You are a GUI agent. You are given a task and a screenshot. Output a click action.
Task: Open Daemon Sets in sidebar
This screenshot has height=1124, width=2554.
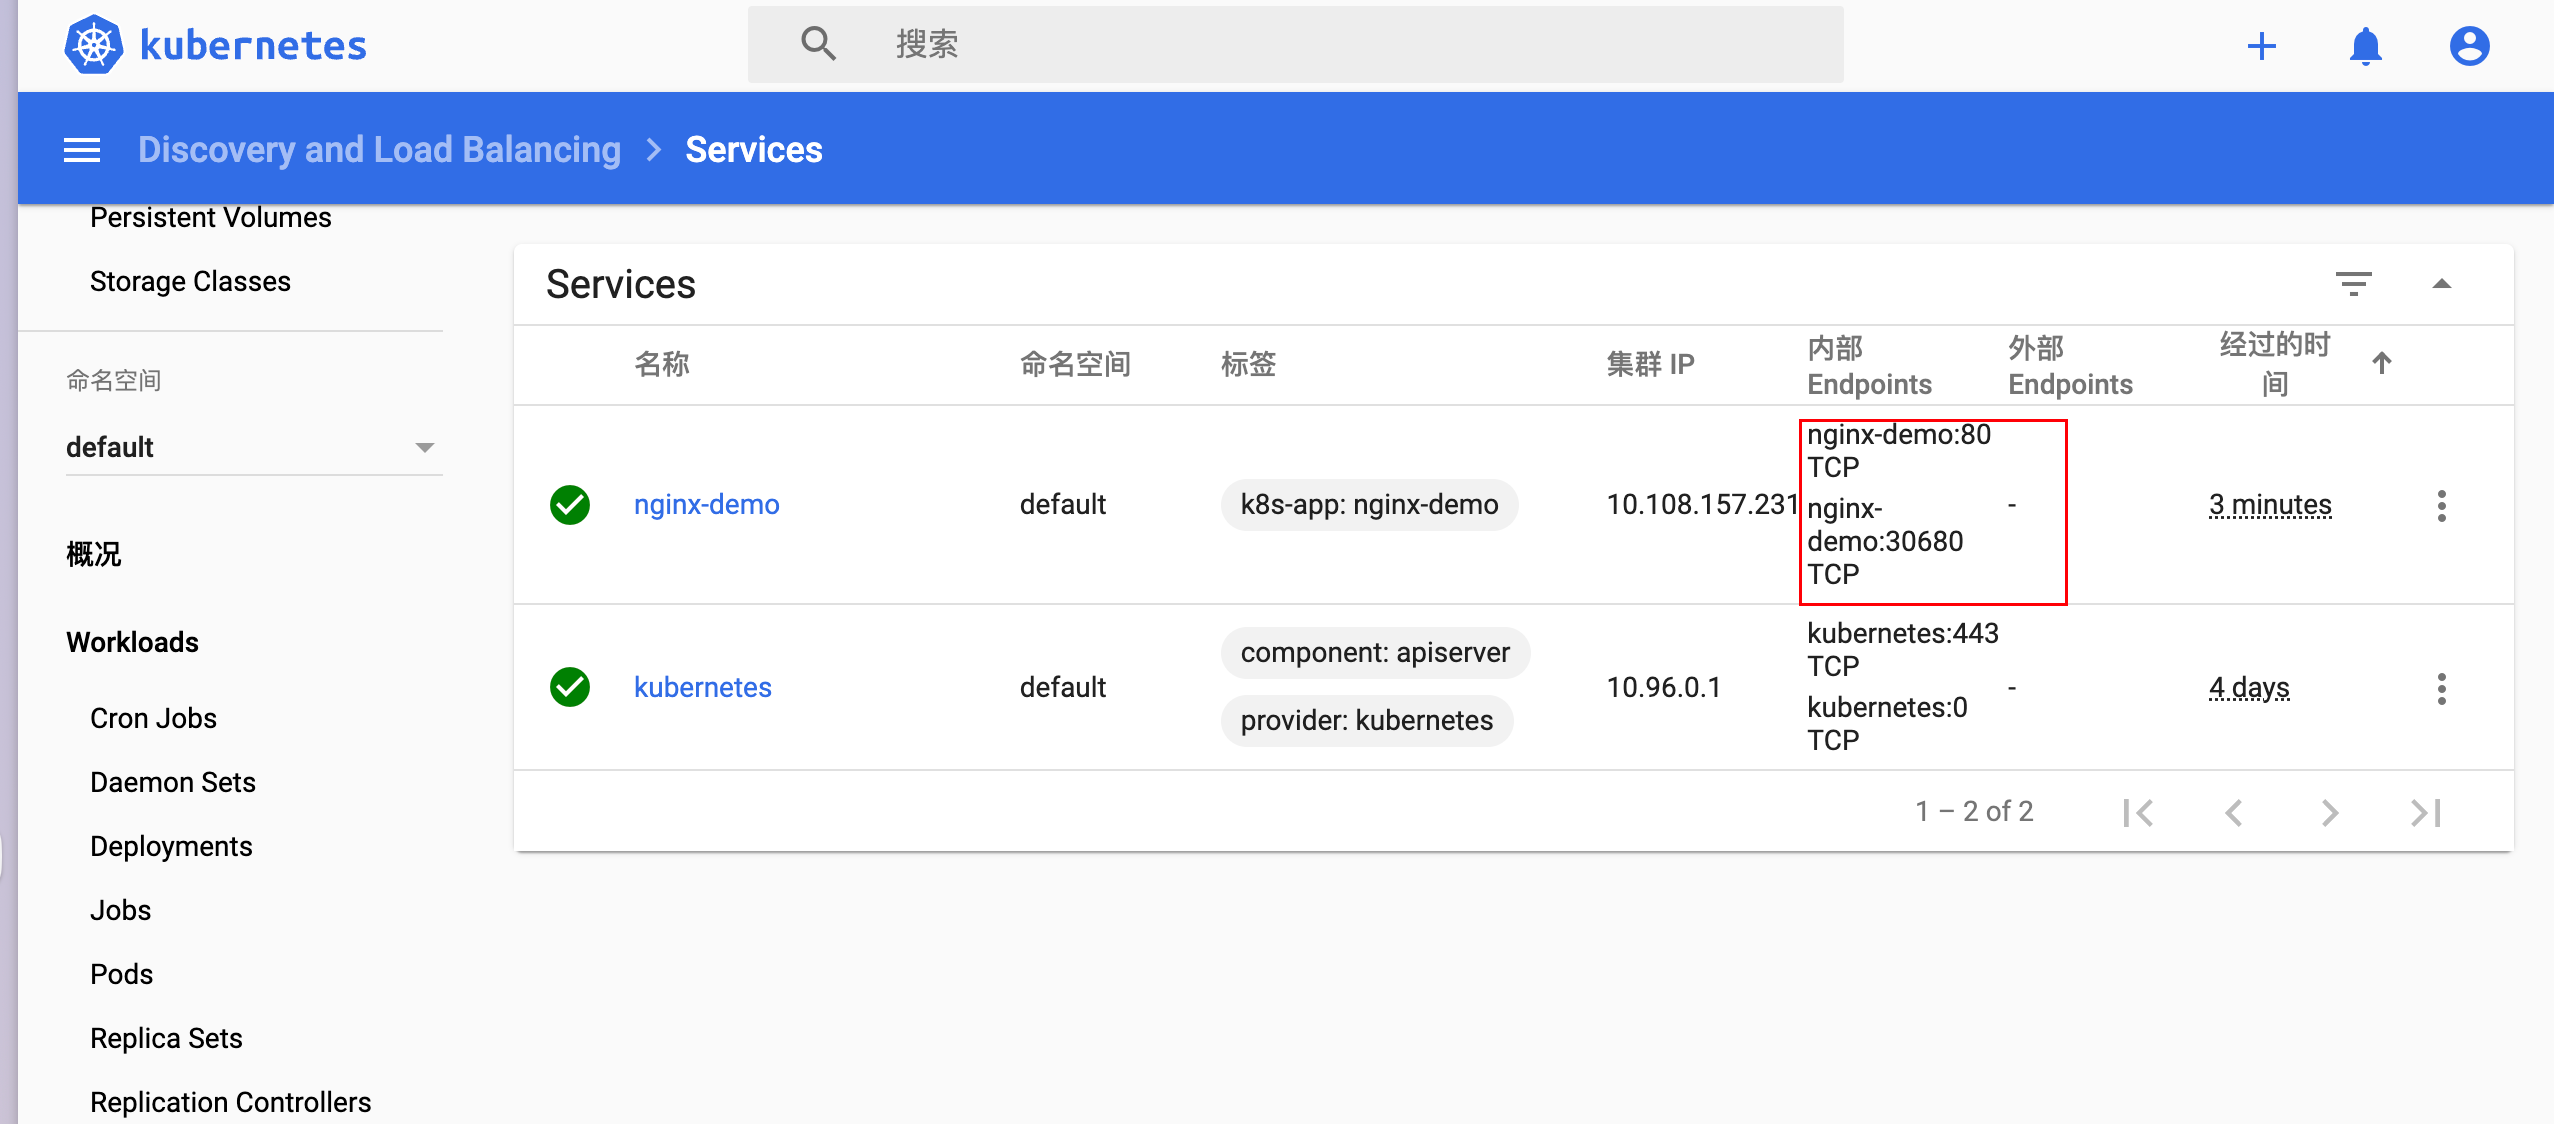click(173, 782)
